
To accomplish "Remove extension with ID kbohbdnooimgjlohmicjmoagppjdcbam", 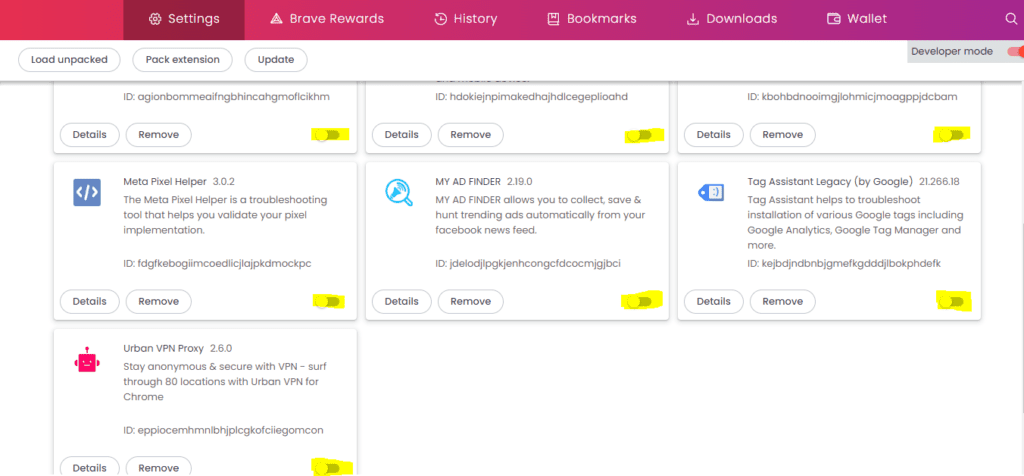I will point(783,135).
